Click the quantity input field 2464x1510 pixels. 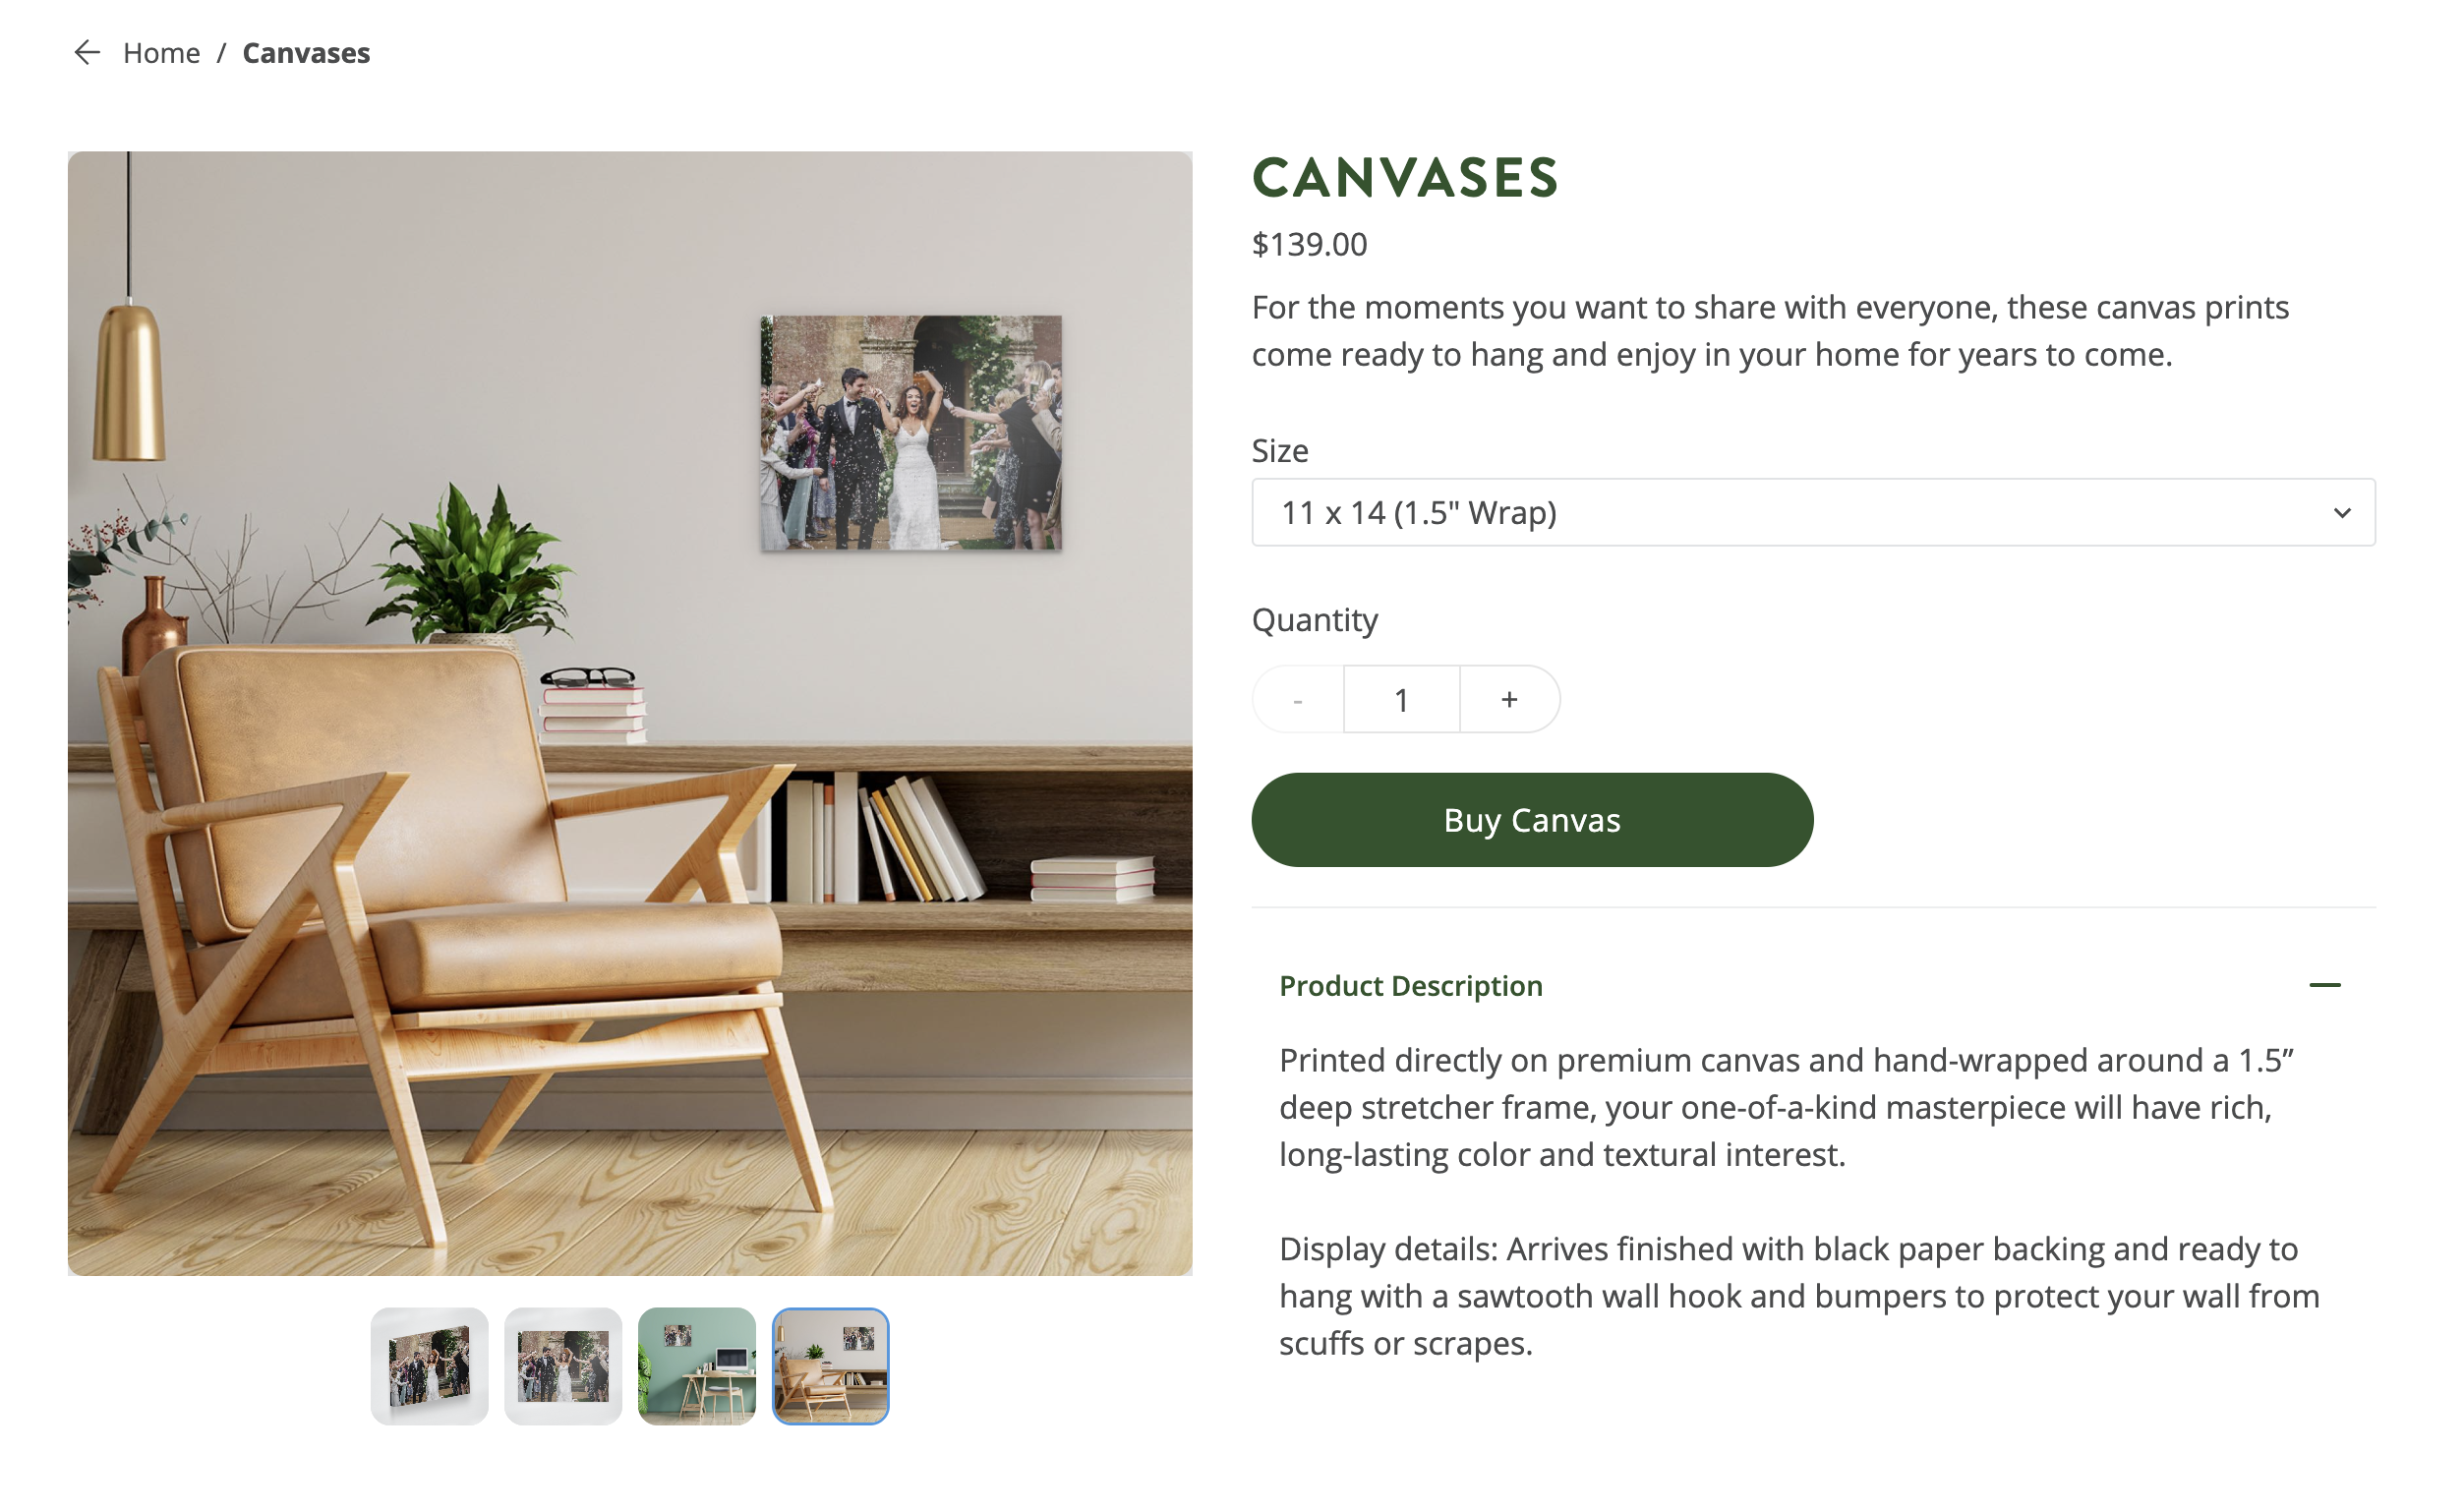pos(1401,699)
